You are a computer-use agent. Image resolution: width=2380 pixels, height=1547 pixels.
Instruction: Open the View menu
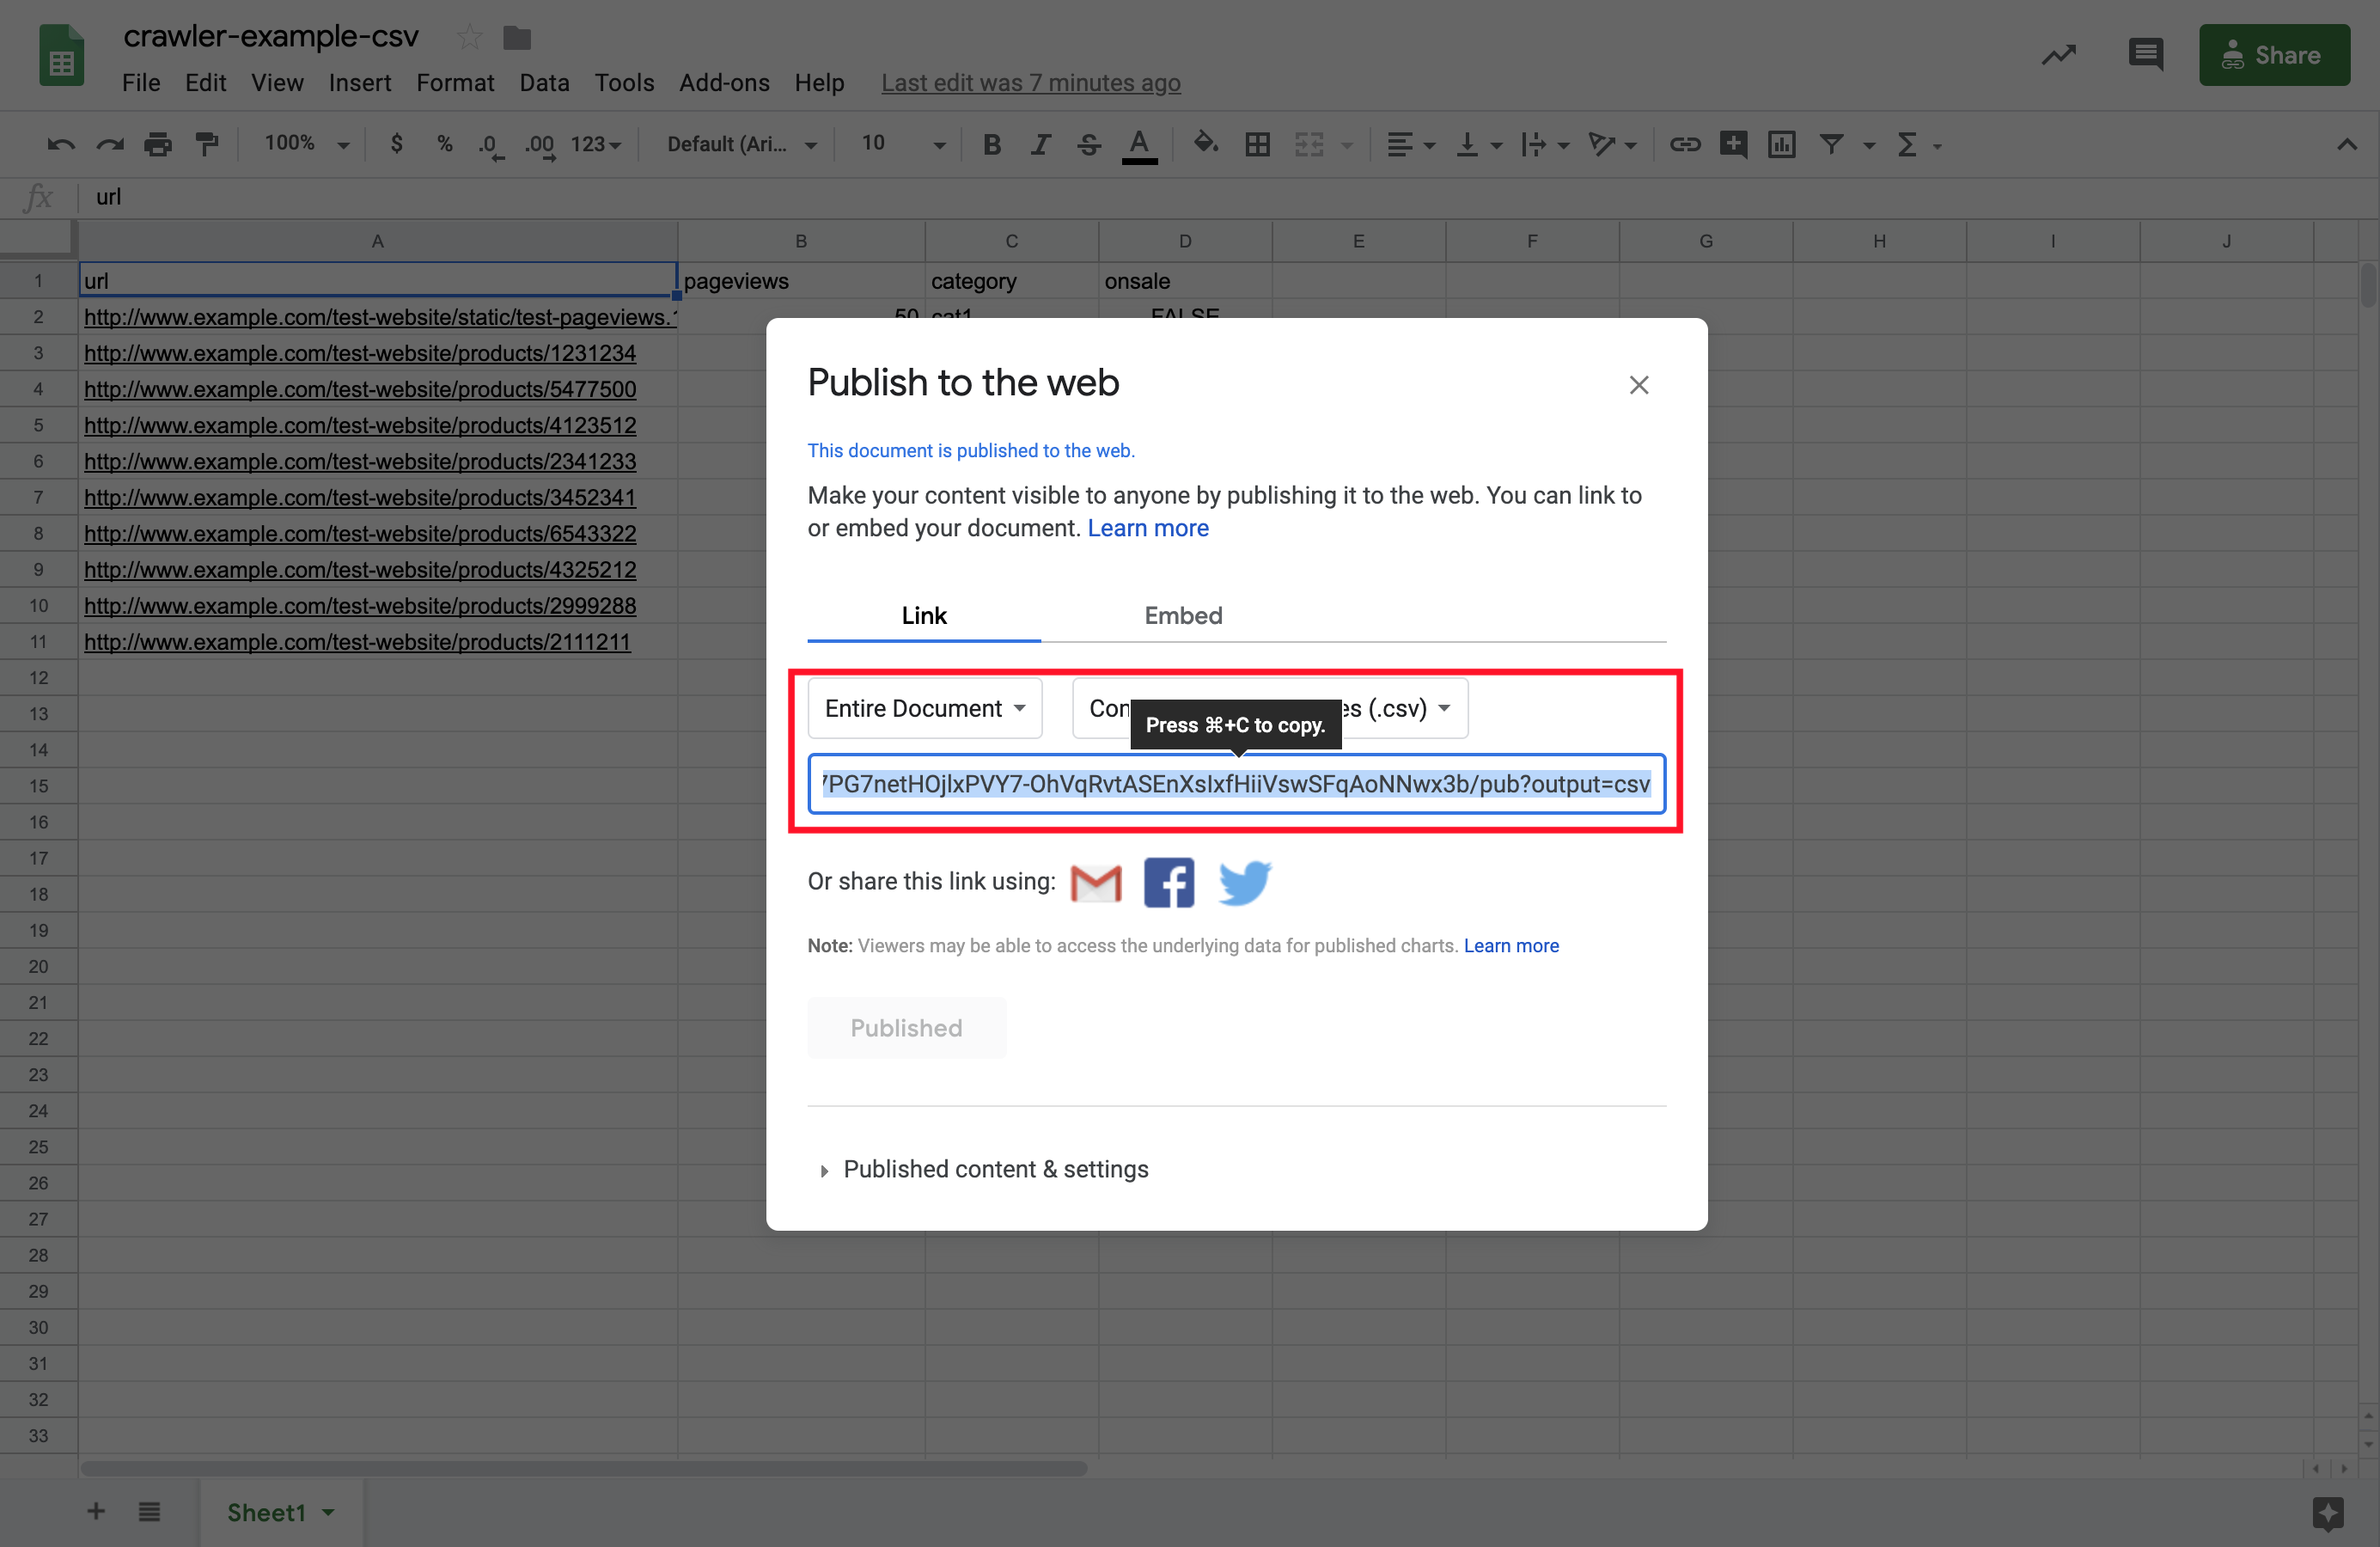click(277, 82)
